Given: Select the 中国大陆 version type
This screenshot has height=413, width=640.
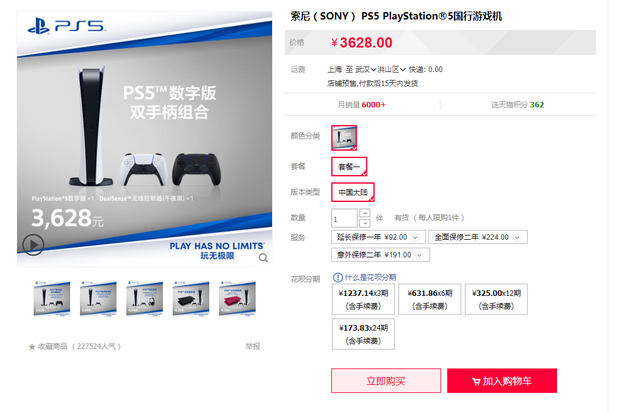Looking at the screenshot, I should 353,192.
